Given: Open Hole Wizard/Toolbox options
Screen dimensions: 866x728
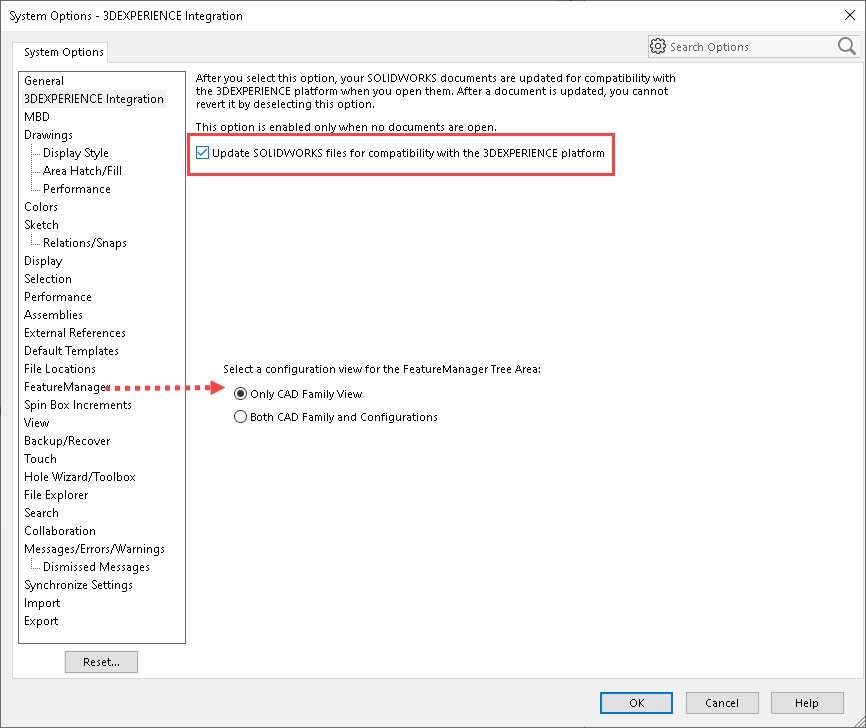Looking at the screenshot, I should [80, 477].
